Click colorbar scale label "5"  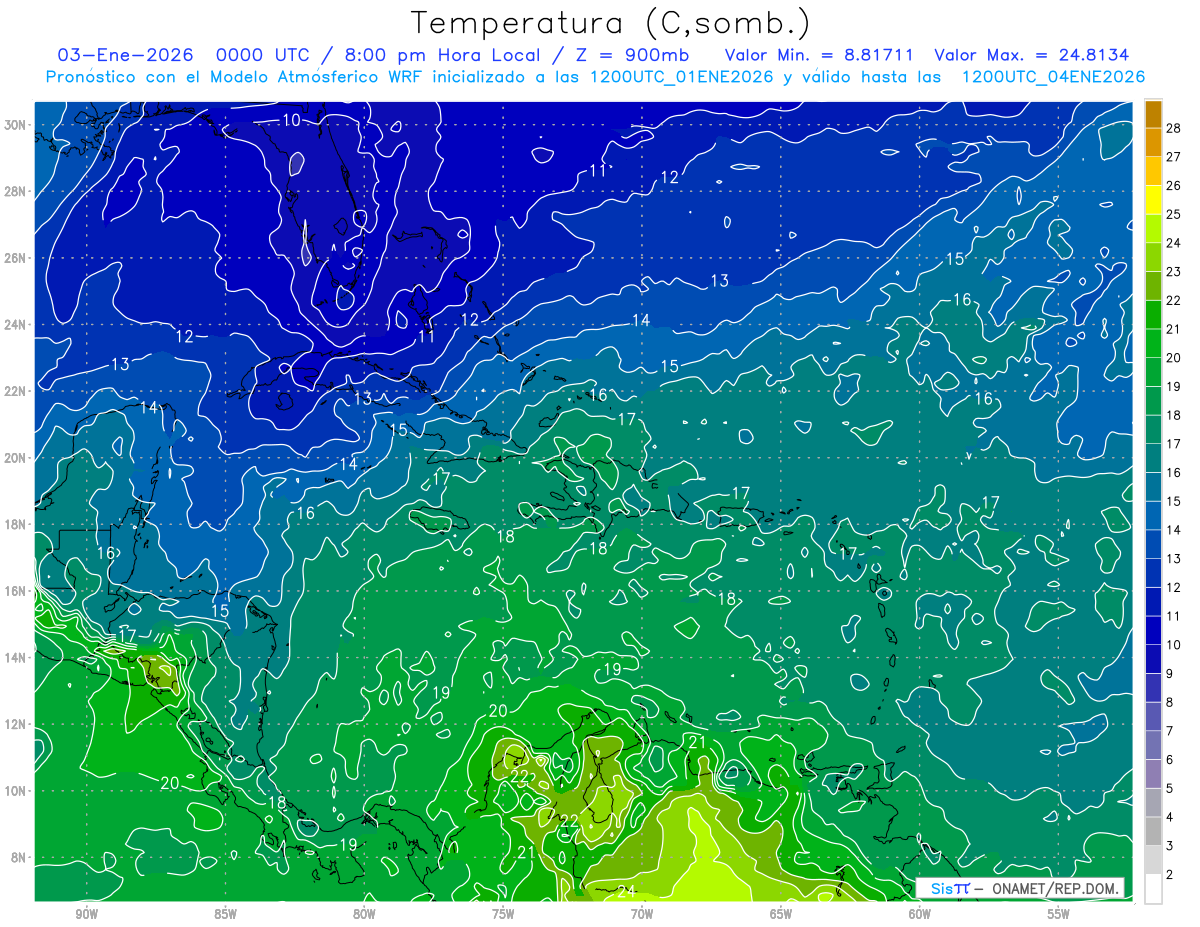point(1171,789)
